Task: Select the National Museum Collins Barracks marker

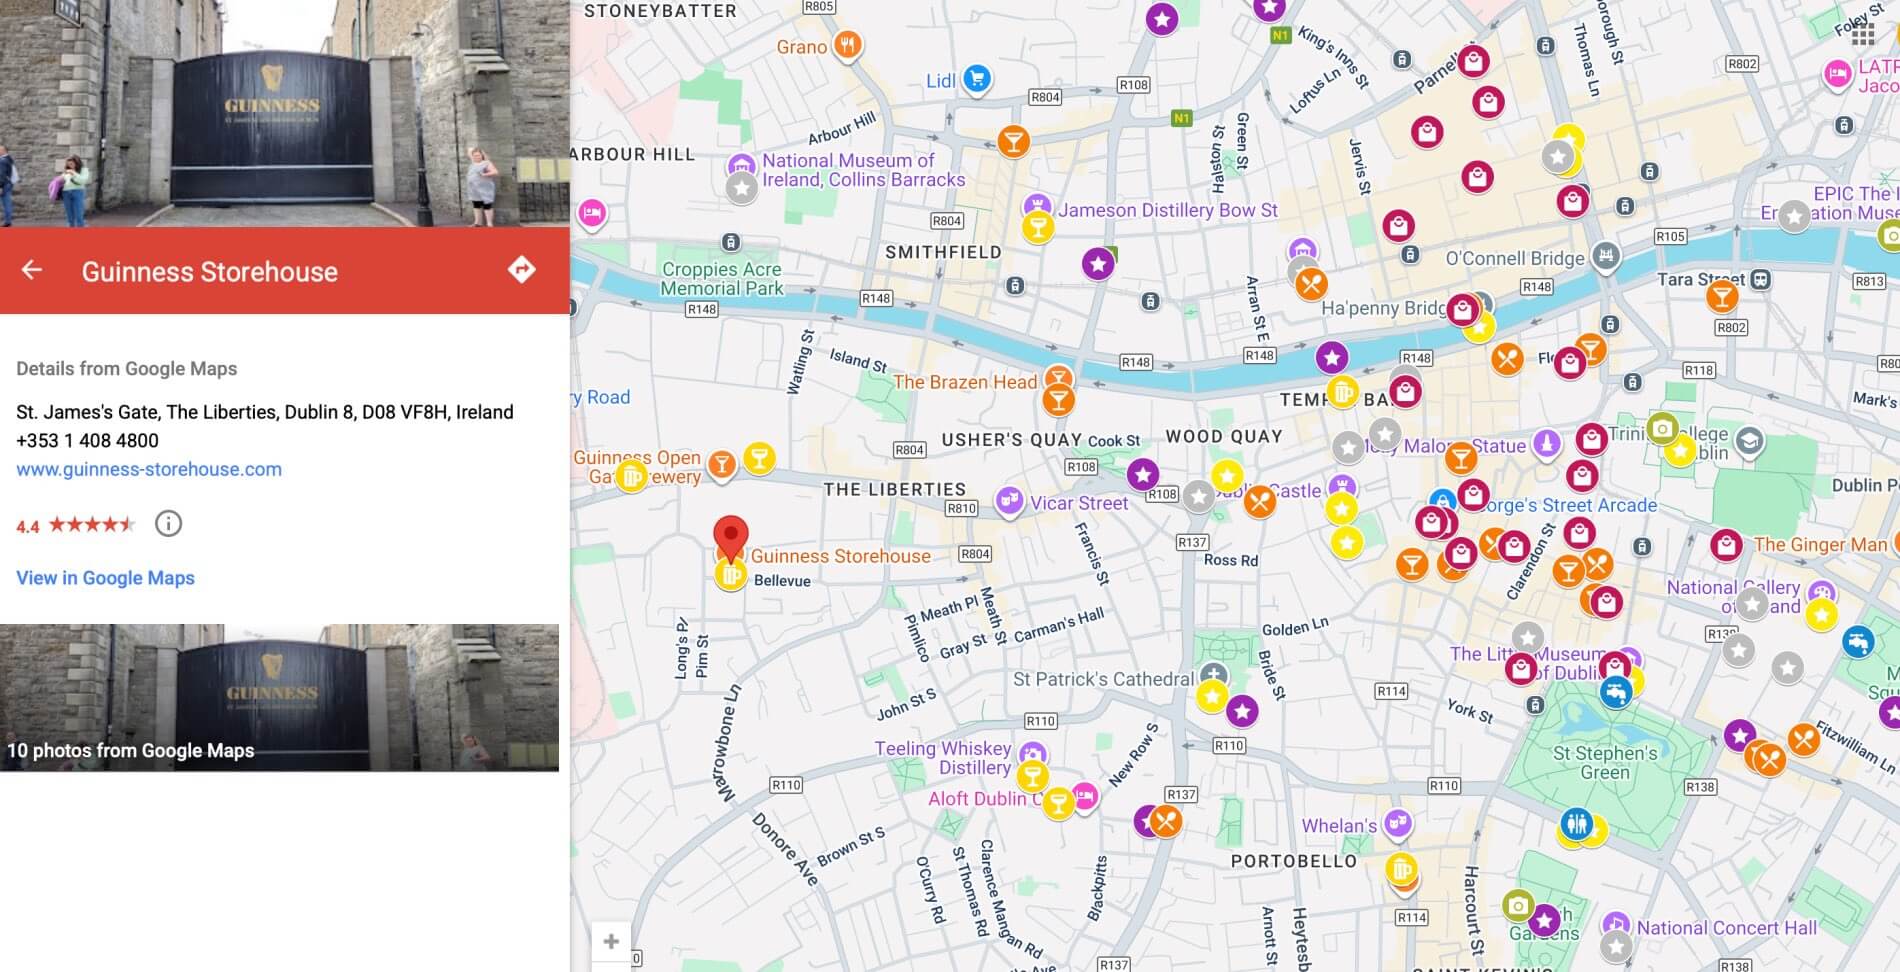Action: 741,164
